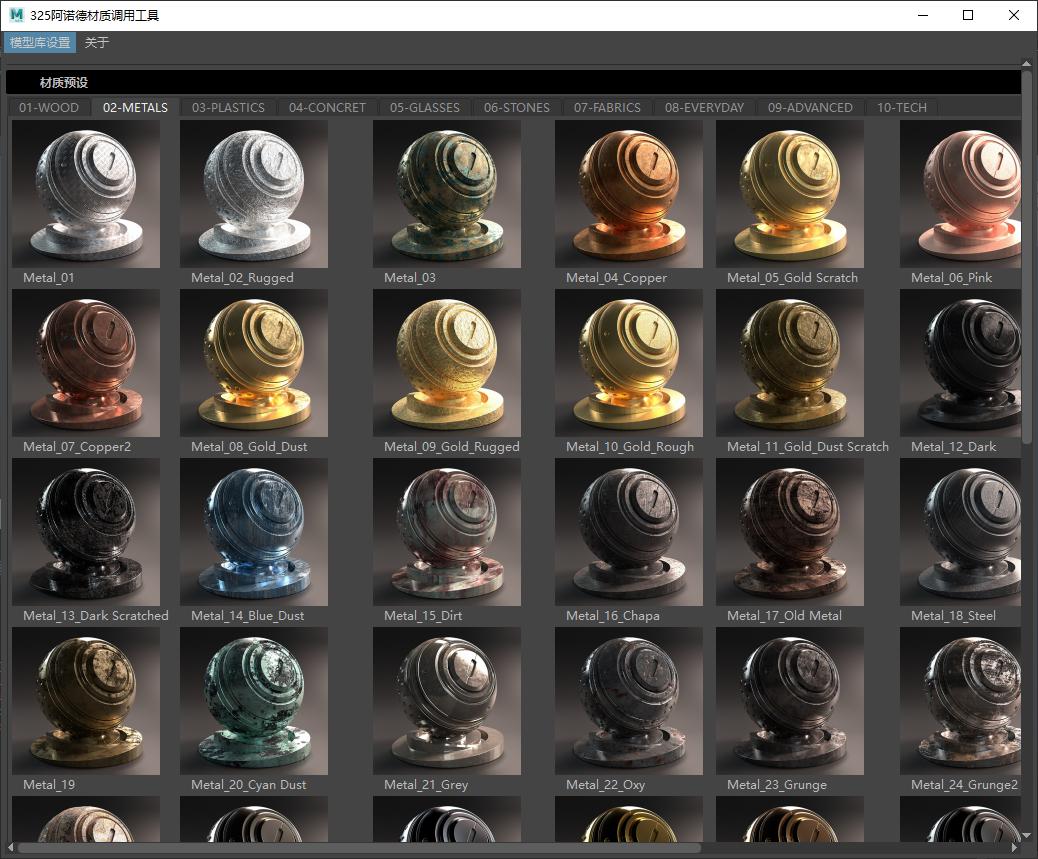Select the Metal_12_Dark sphere thumbnail
Screen dimensions: 1038x859
(x=960, y=363)
